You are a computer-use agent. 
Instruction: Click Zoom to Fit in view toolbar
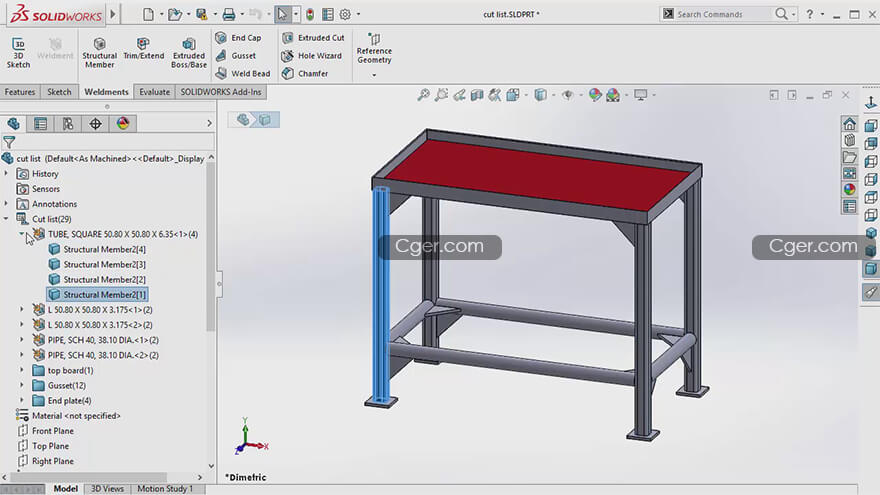coord(423,95)
